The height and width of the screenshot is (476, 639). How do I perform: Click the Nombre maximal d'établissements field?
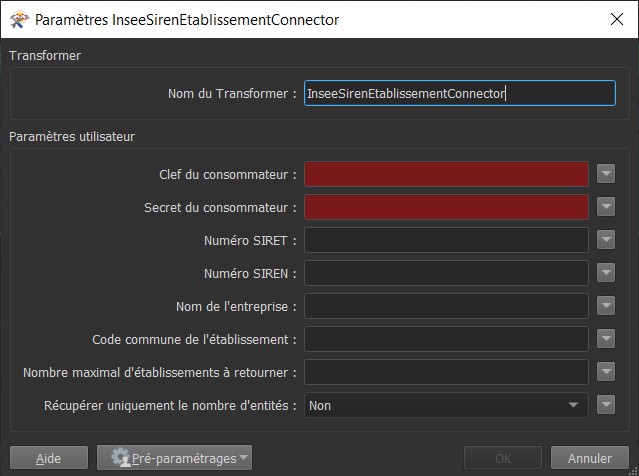tap(446, 372)
